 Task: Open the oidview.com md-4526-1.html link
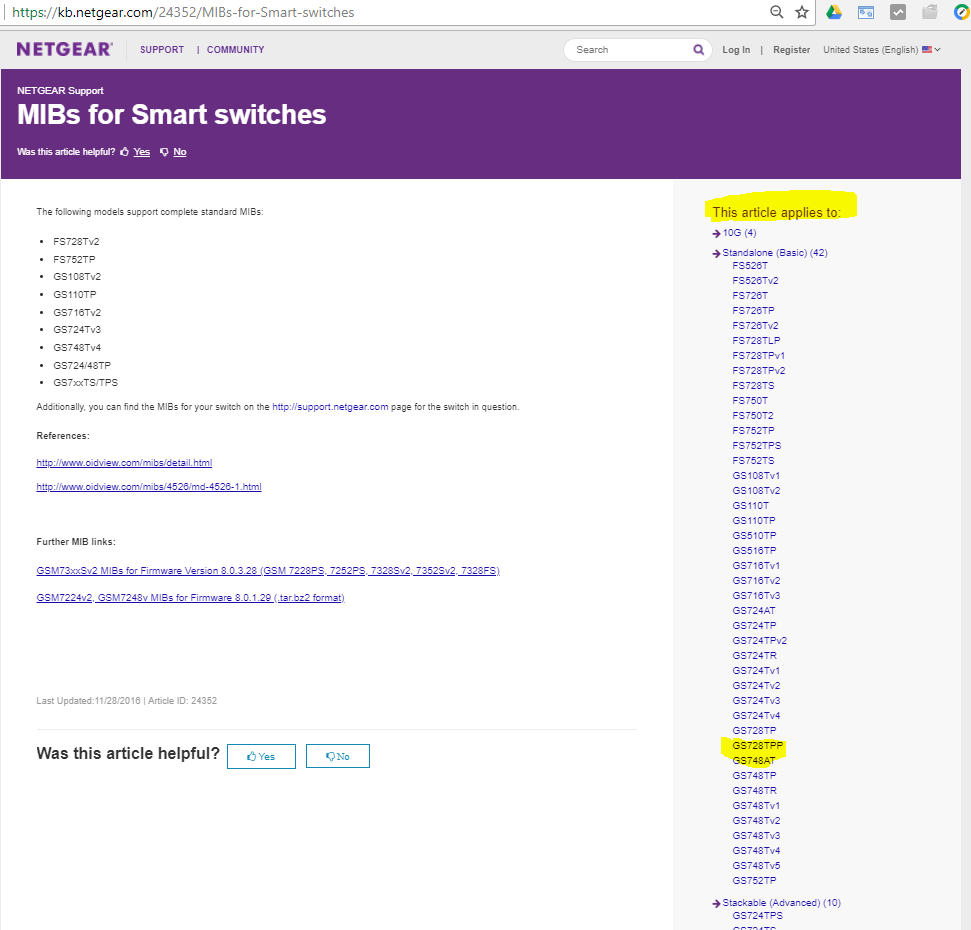[149, 487]
